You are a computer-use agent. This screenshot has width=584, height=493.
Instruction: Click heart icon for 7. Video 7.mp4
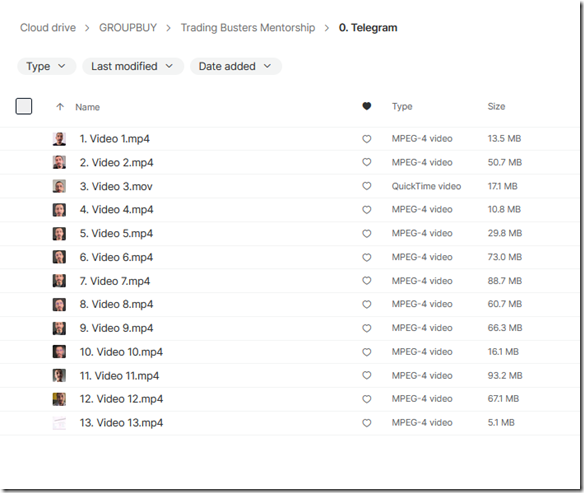366,280
